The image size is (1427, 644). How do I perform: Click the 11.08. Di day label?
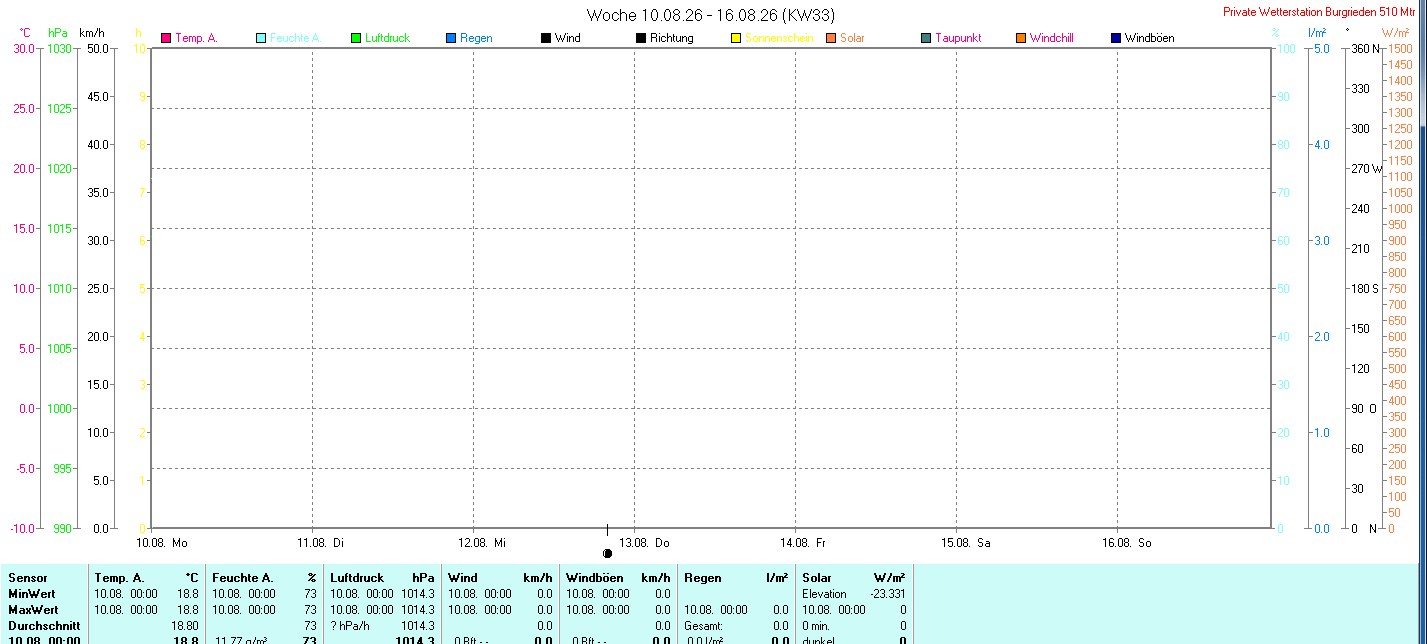(321, 543)
